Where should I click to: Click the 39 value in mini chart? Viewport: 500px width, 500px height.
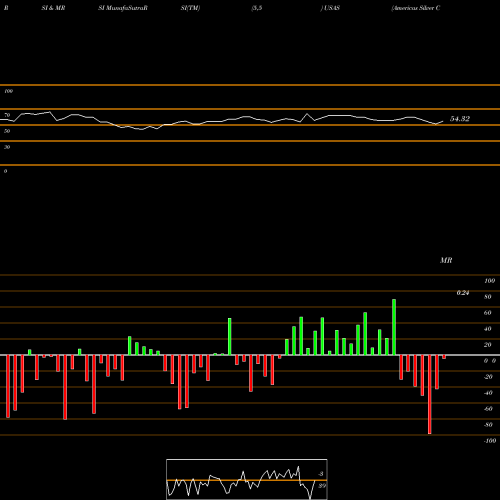coord(322,486)
